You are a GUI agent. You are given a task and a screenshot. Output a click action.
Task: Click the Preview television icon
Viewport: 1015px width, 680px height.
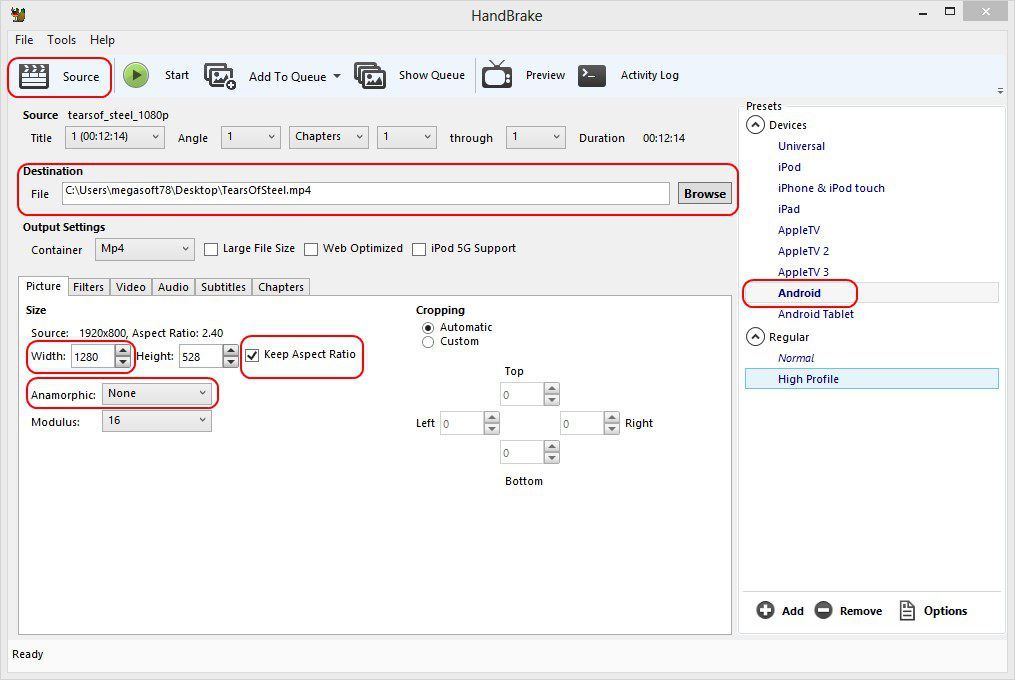pos(496,74)
